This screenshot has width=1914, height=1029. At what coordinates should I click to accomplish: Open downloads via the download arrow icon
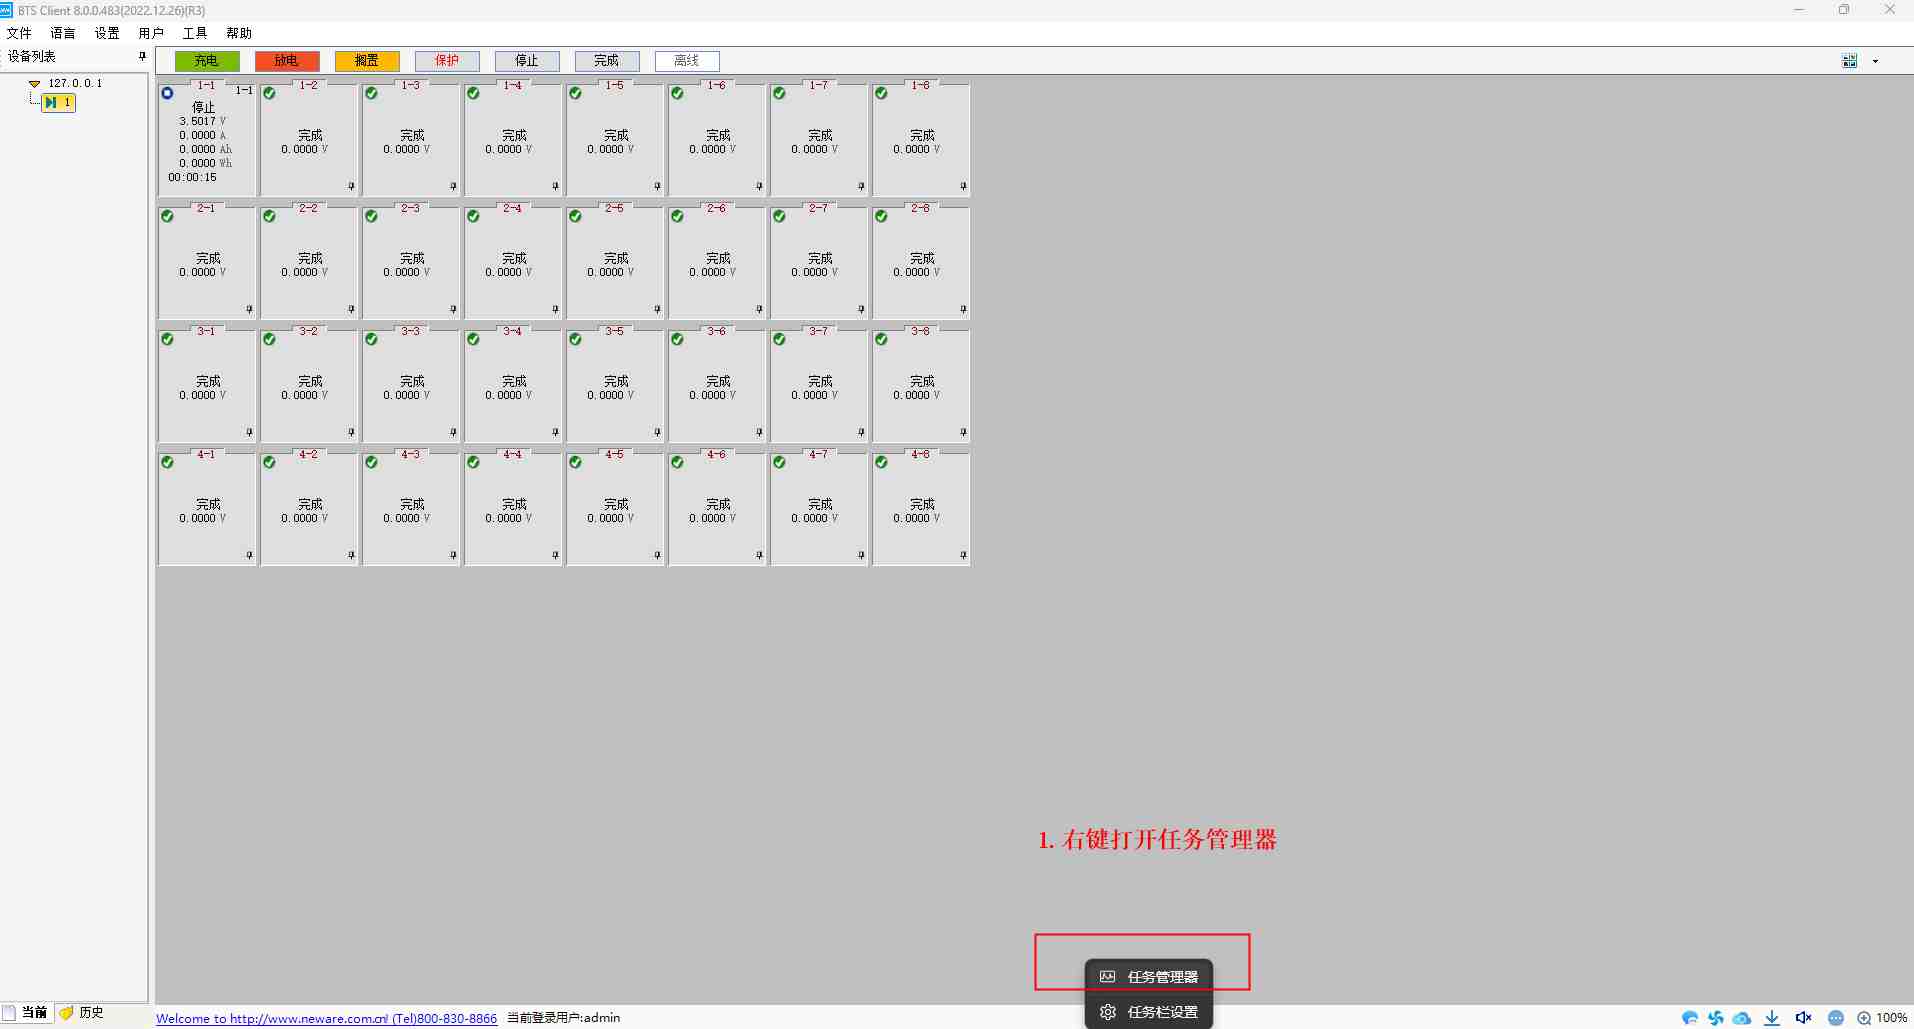[x=1772, y=1018]
